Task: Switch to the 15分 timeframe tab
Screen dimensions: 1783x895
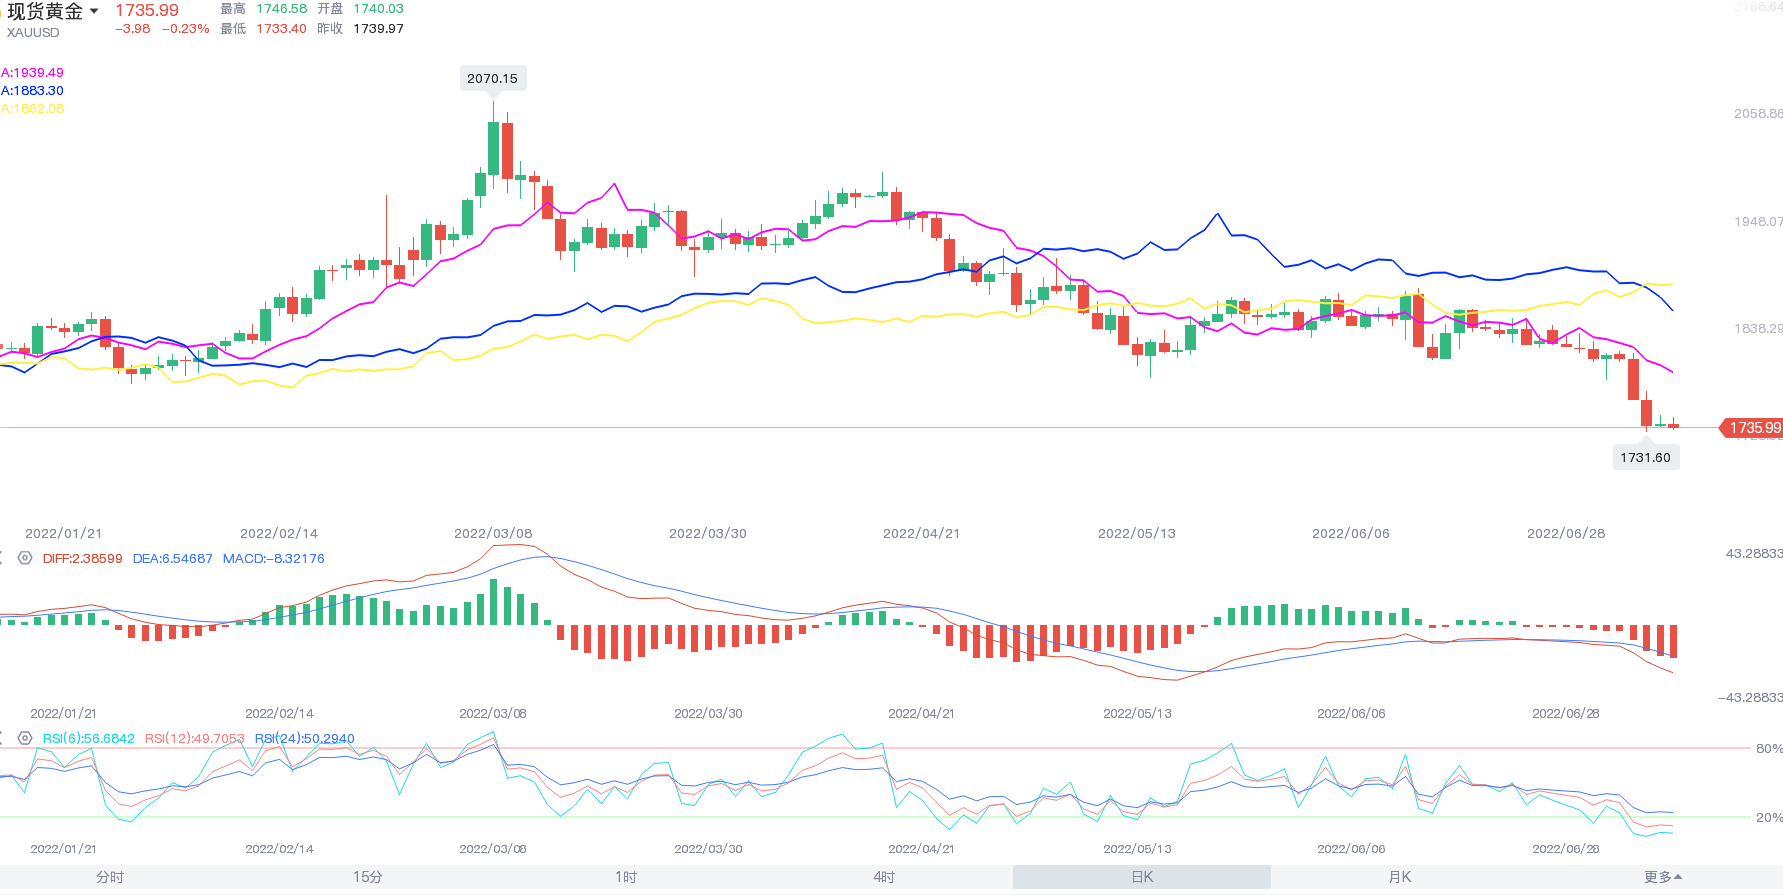Action: (x=367, y=877)
